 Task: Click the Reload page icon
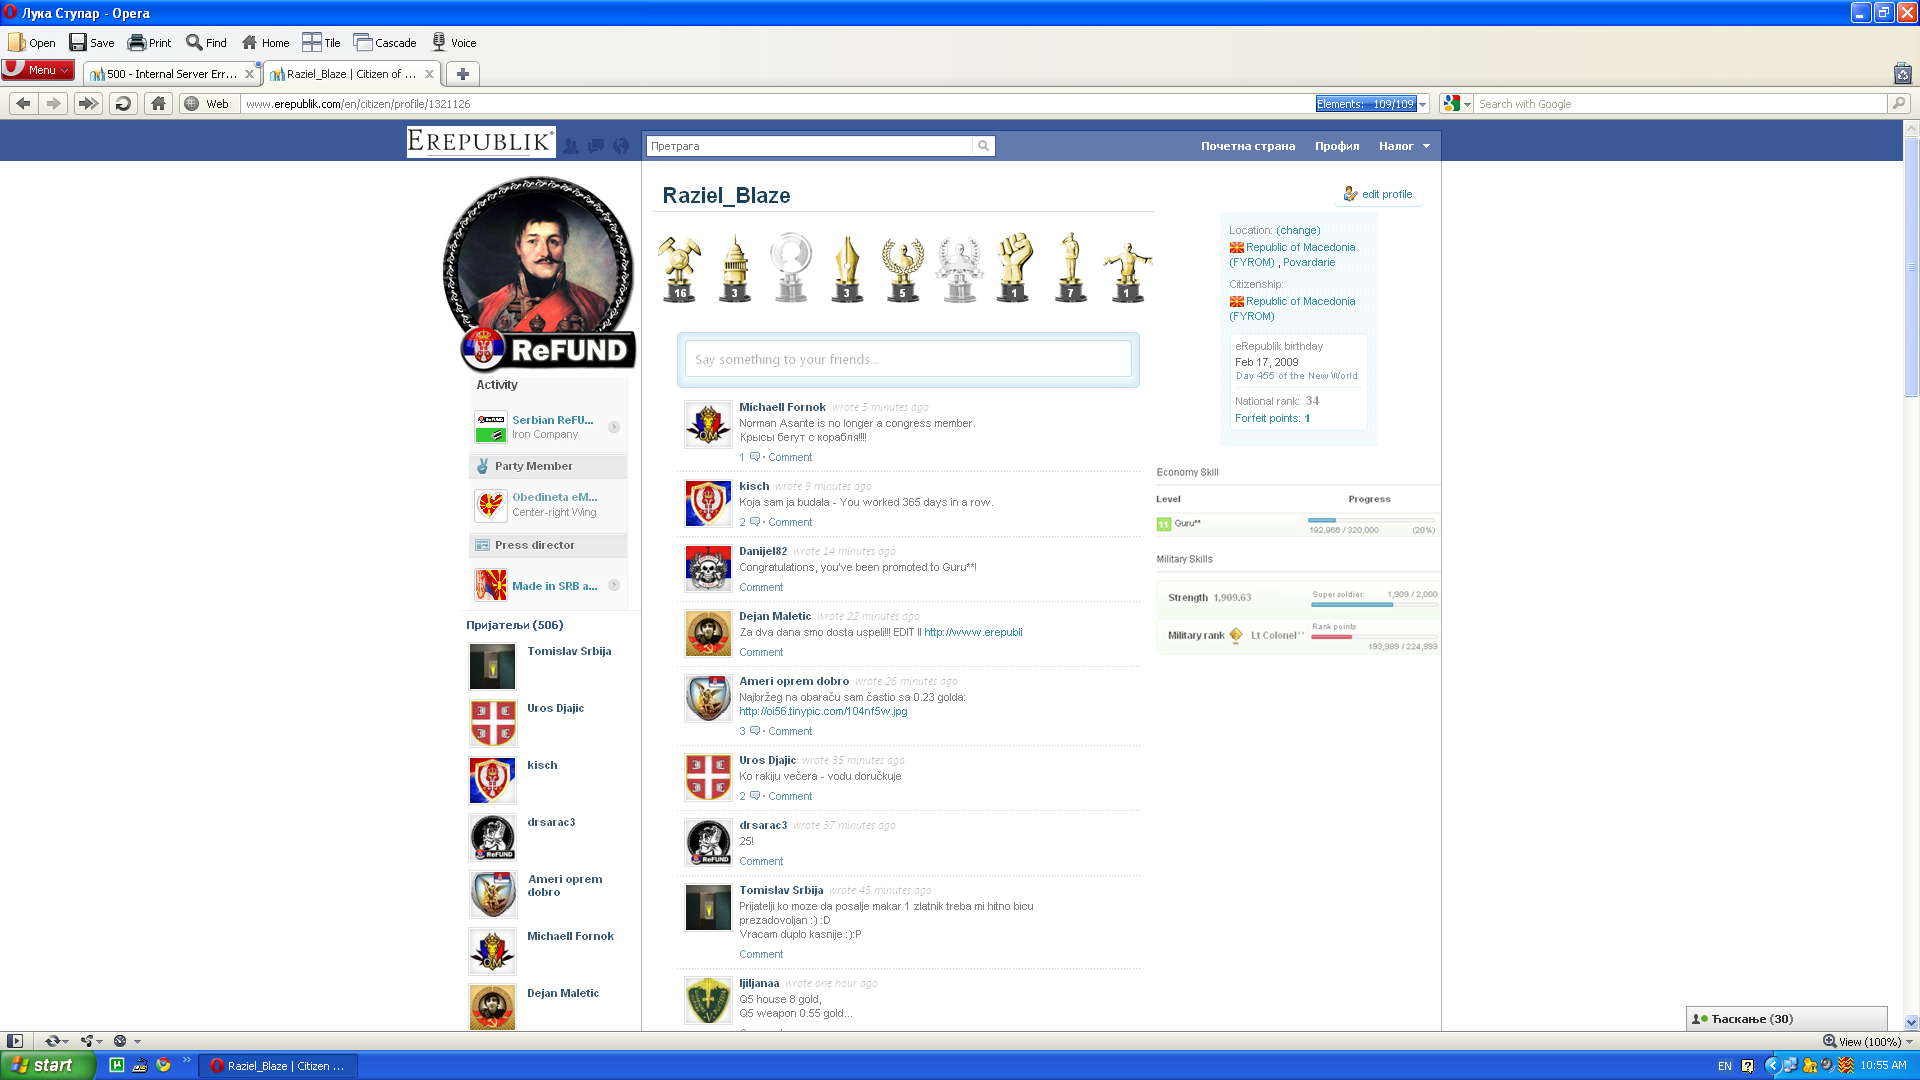(x=123, y=104)
